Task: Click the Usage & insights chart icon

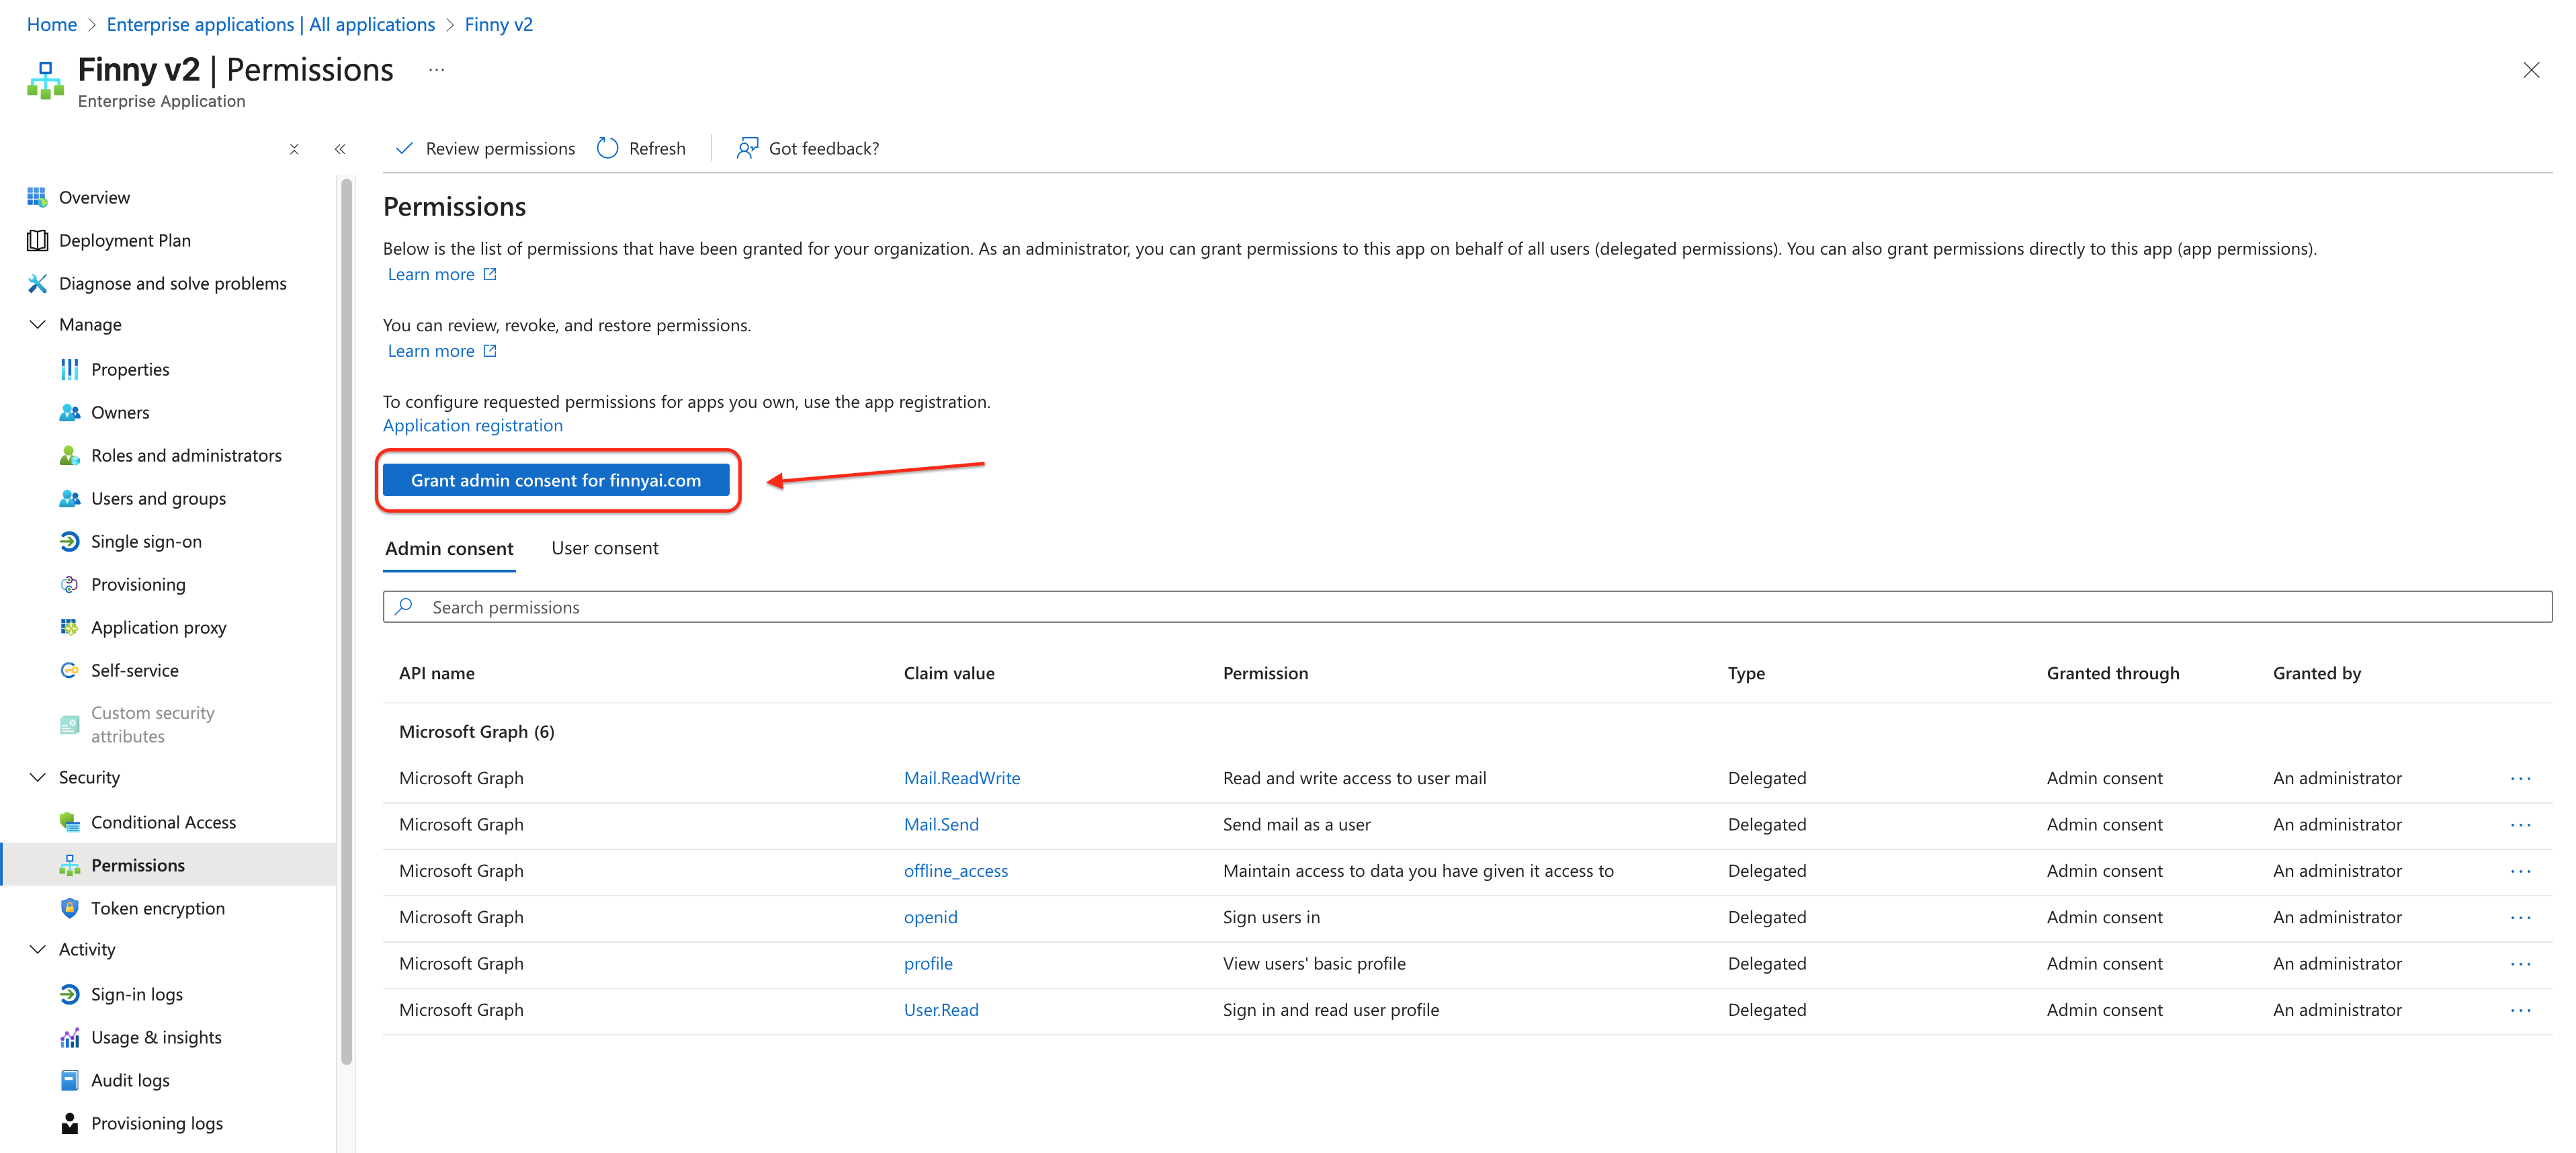Action: pyautogui.click(x=69, y=1037)
